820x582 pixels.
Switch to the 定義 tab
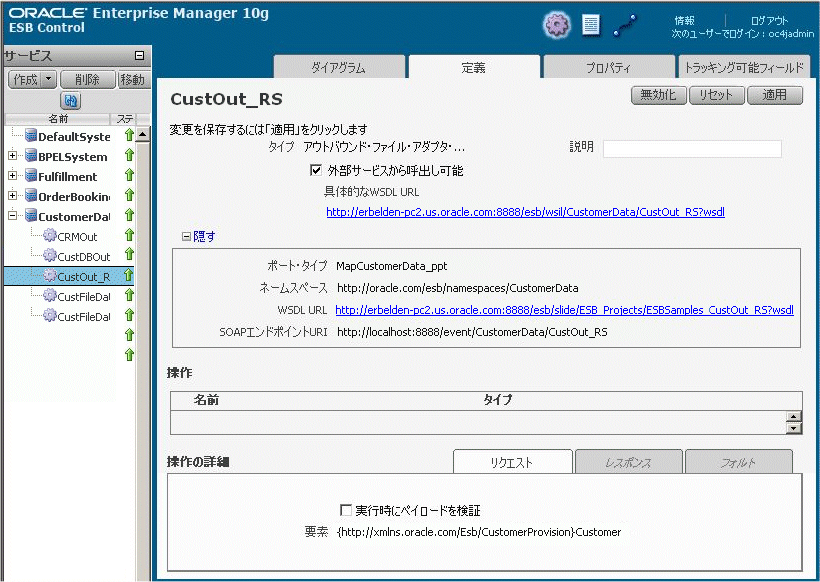pyautogui.click(x=474, y=67)
